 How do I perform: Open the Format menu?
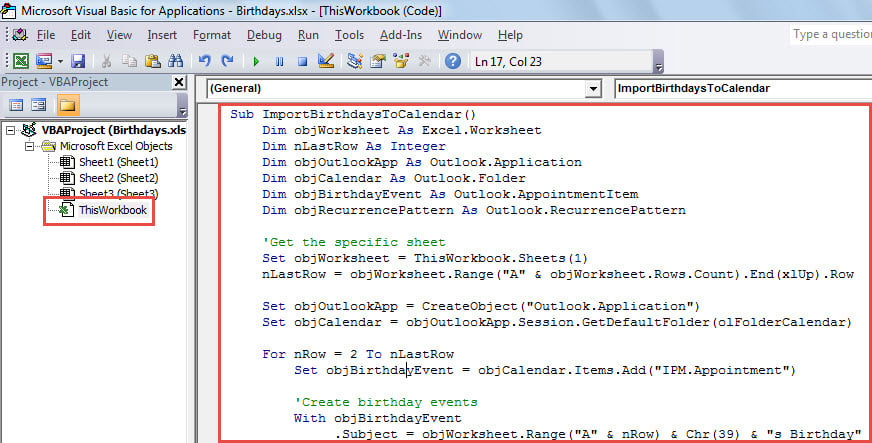[211, 35]
